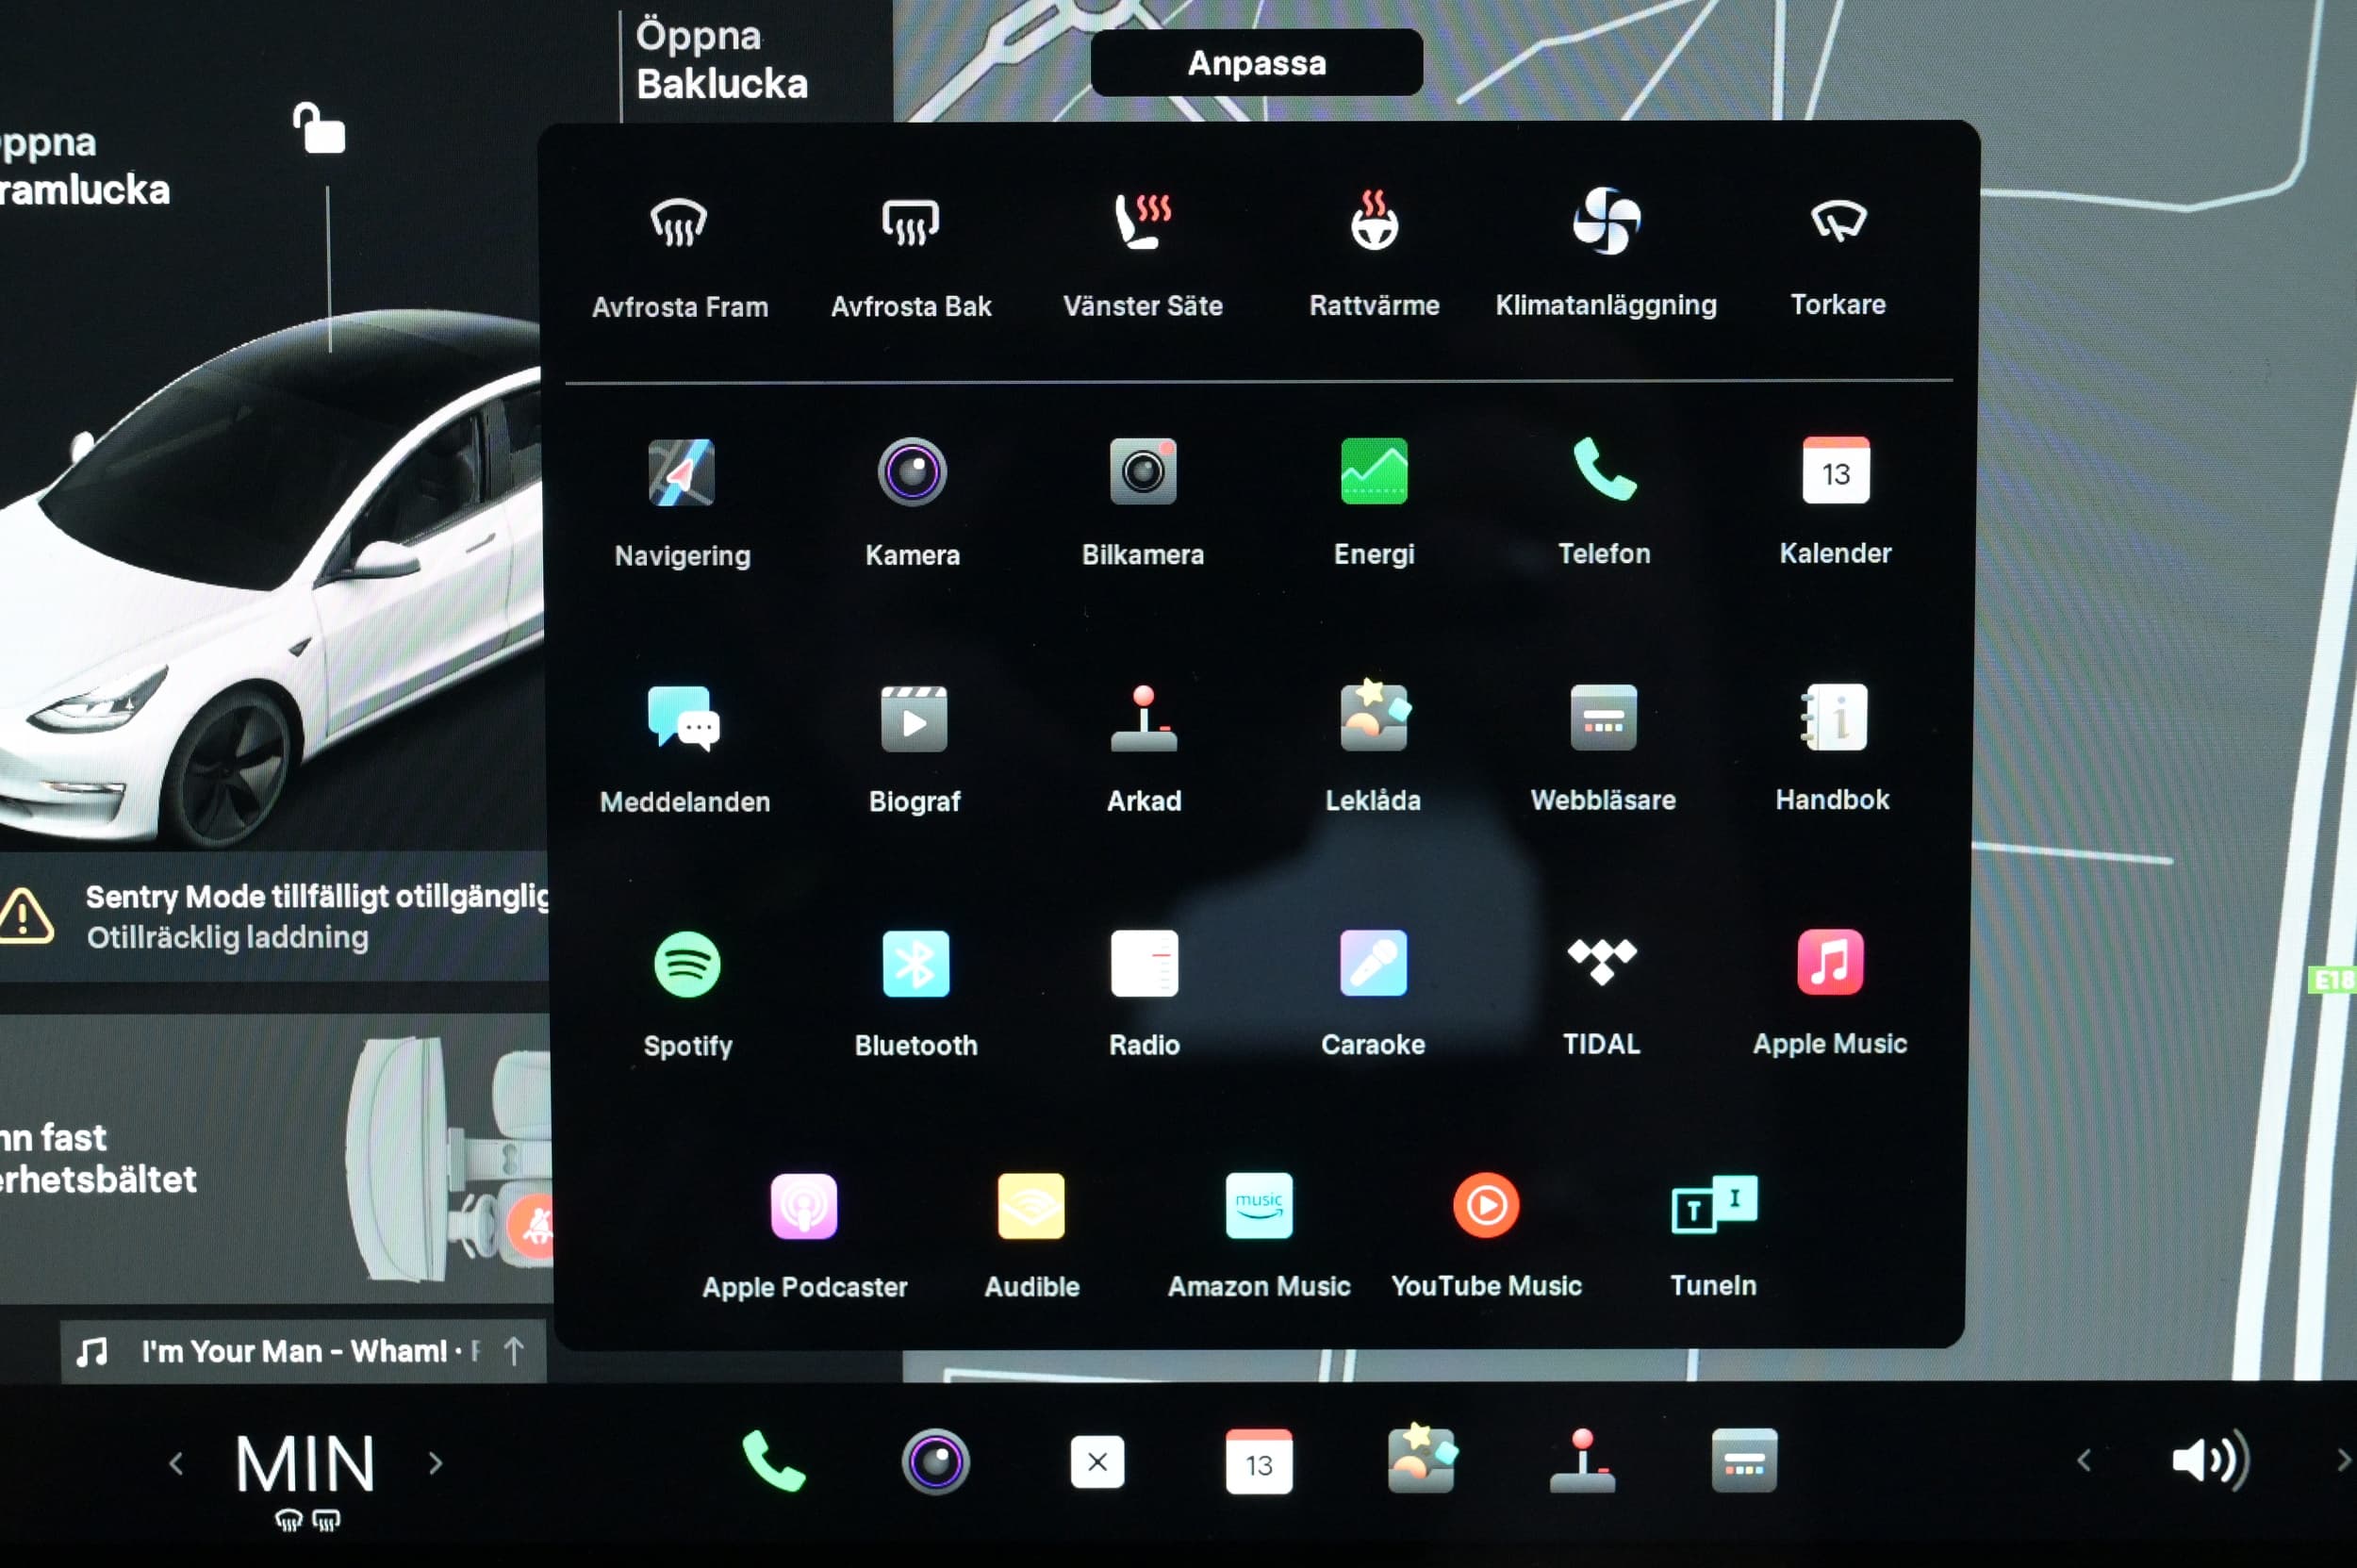Open the TuneIn app
The height and width of the screenshot is (1568, 2357).
click(1714, 1238)
